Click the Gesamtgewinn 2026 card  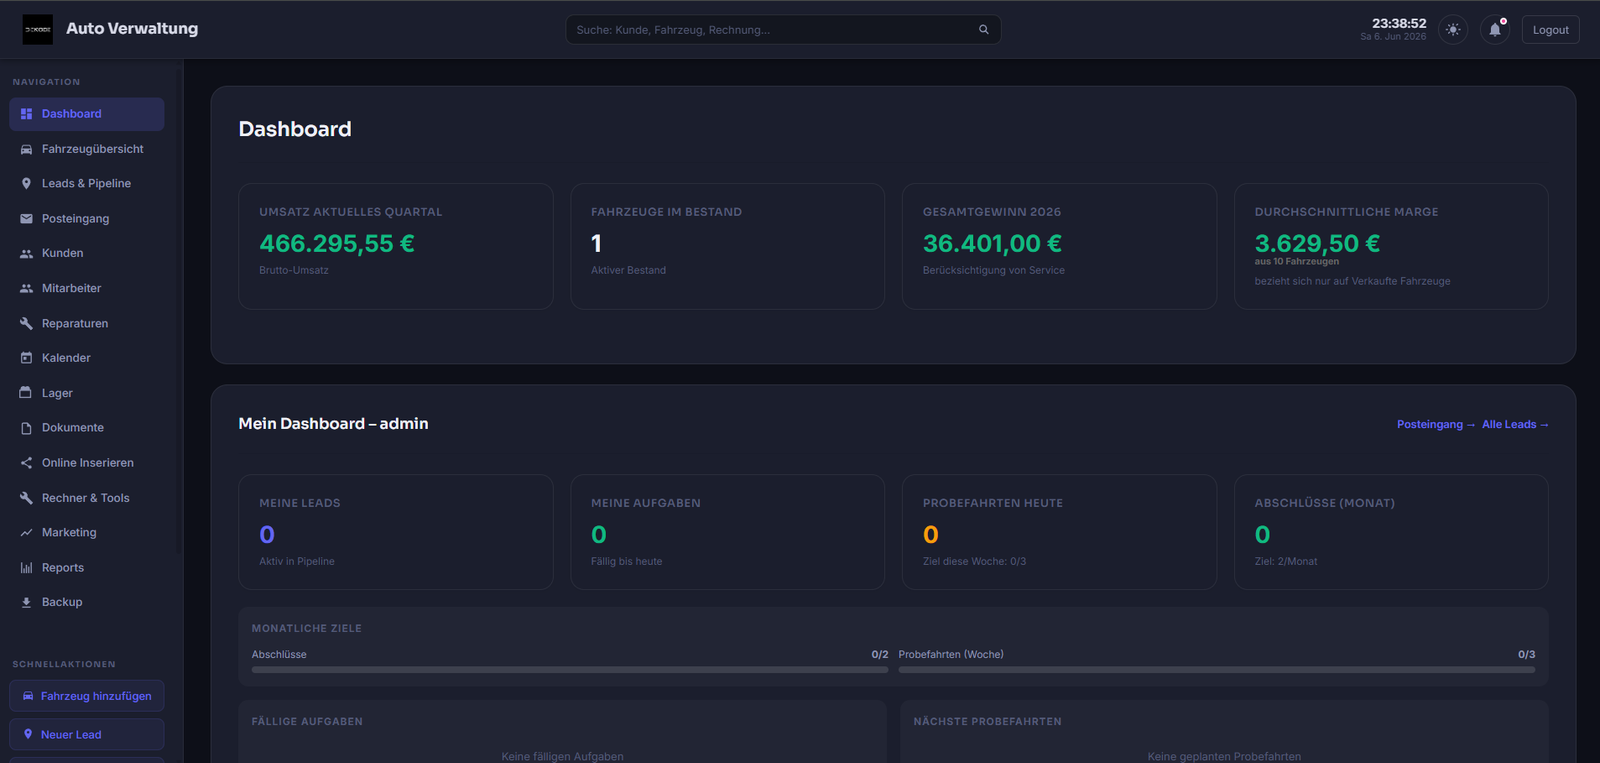pyautogui.click(x=1059, y=246)
